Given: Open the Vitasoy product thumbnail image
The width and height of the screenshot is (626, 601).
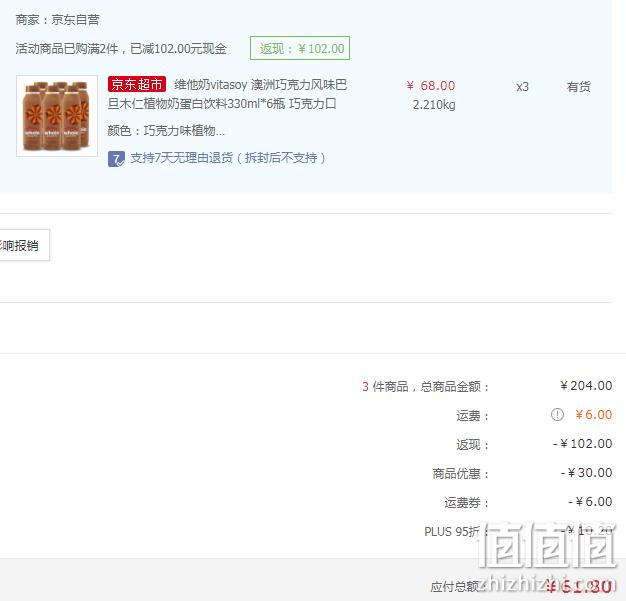Looking at the screenshot, I should point(57,116).
